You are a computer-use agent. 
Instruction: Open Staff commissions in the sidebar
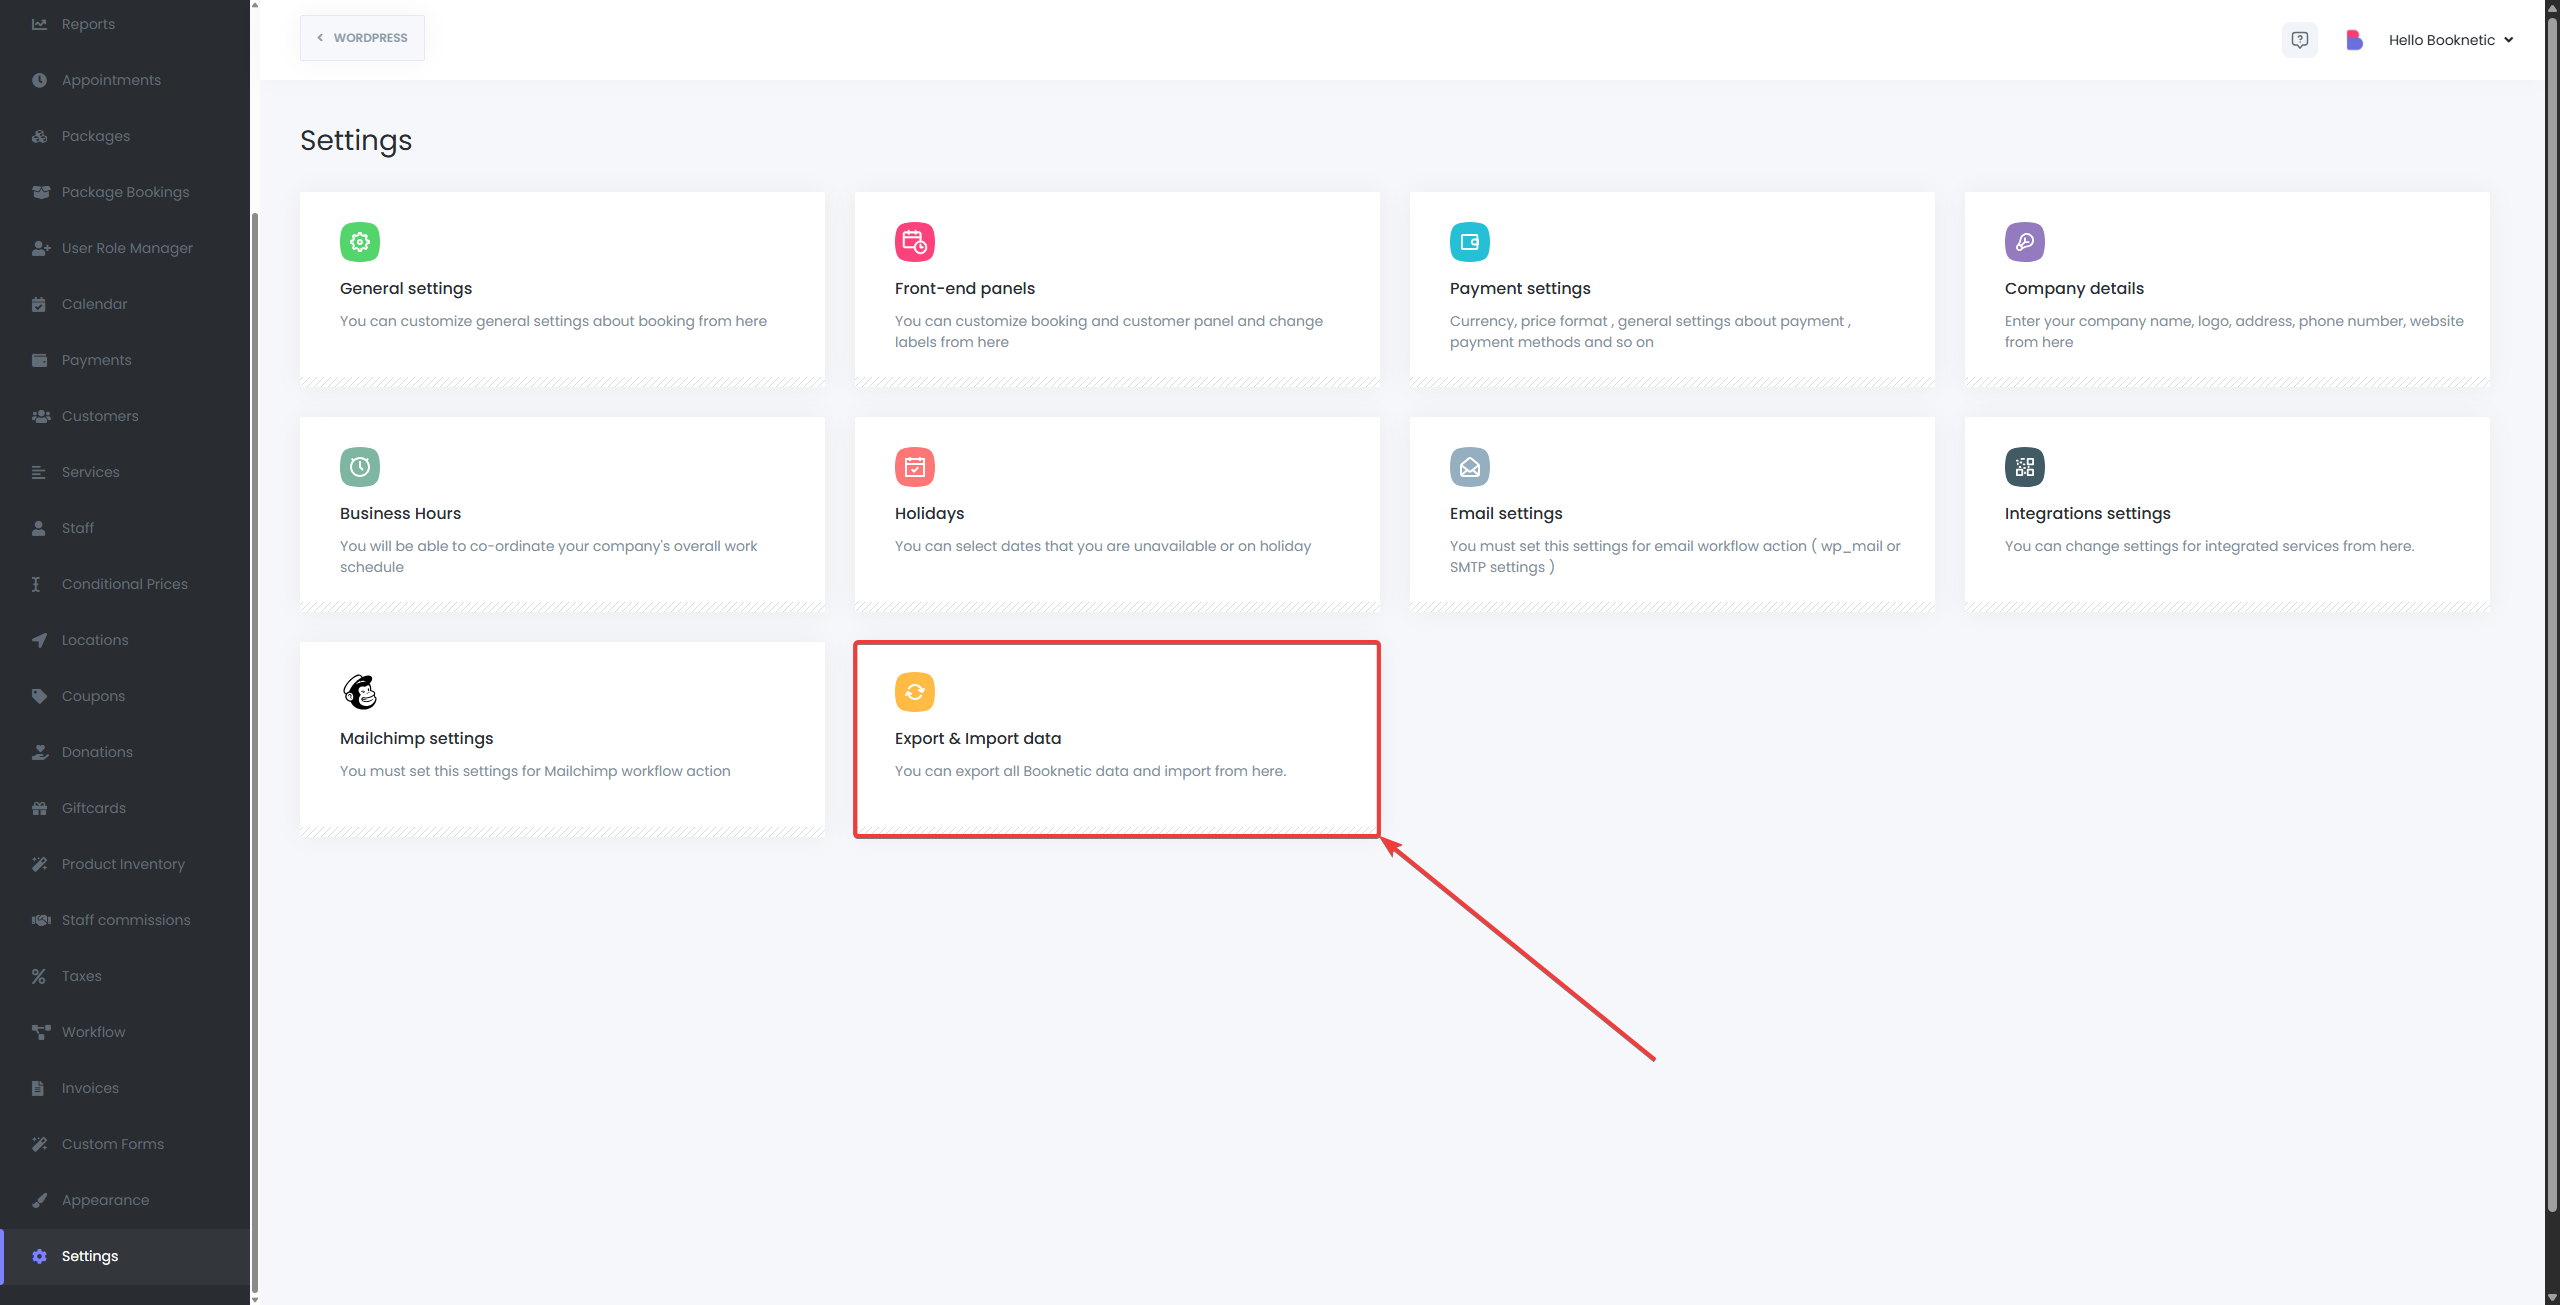coord(125,920)
